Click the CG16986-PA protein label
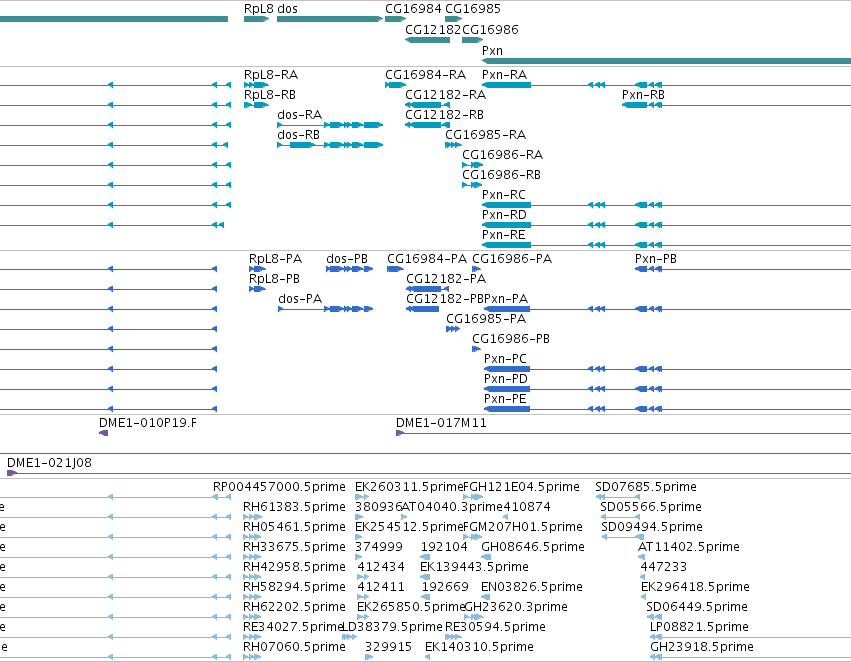The image size is (851, 662). (512, 259)
